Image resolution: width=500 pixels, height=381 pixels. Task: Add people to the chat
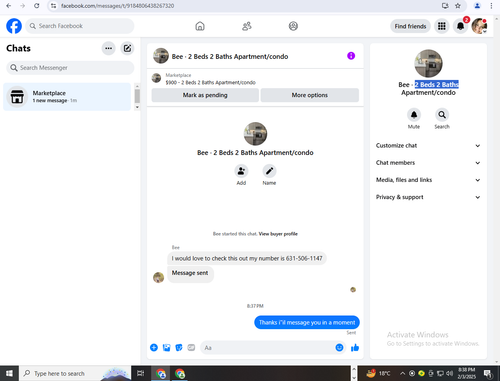point(241,171)
